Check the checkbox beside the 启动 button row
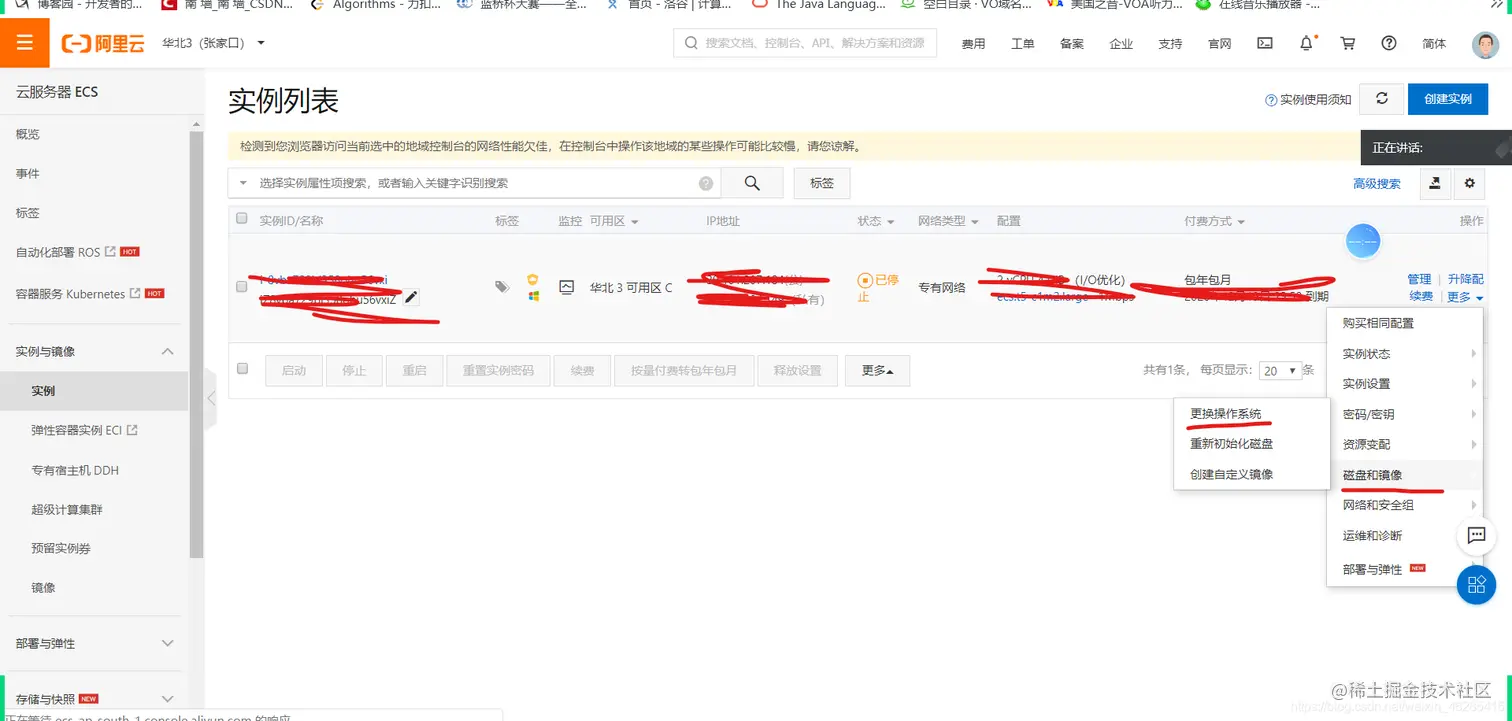Viewport: 1512px width, 721px height. 241,369
